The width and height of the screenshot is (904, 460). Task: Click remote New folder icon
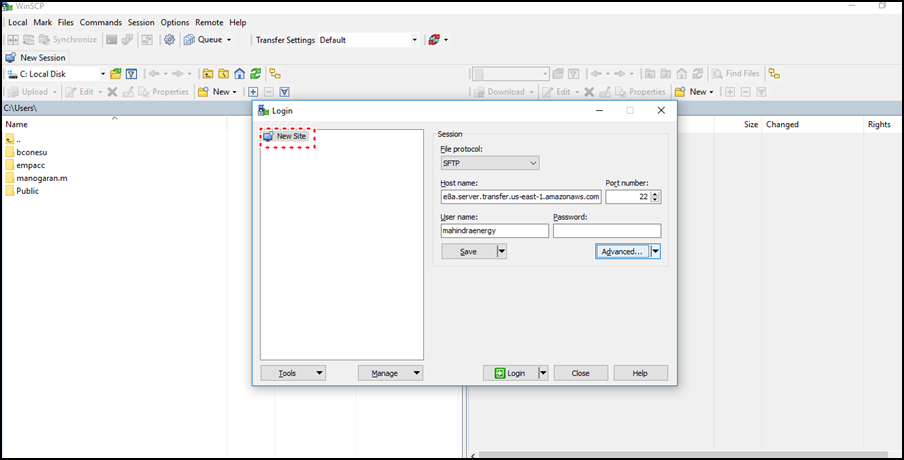pos(680,92)
